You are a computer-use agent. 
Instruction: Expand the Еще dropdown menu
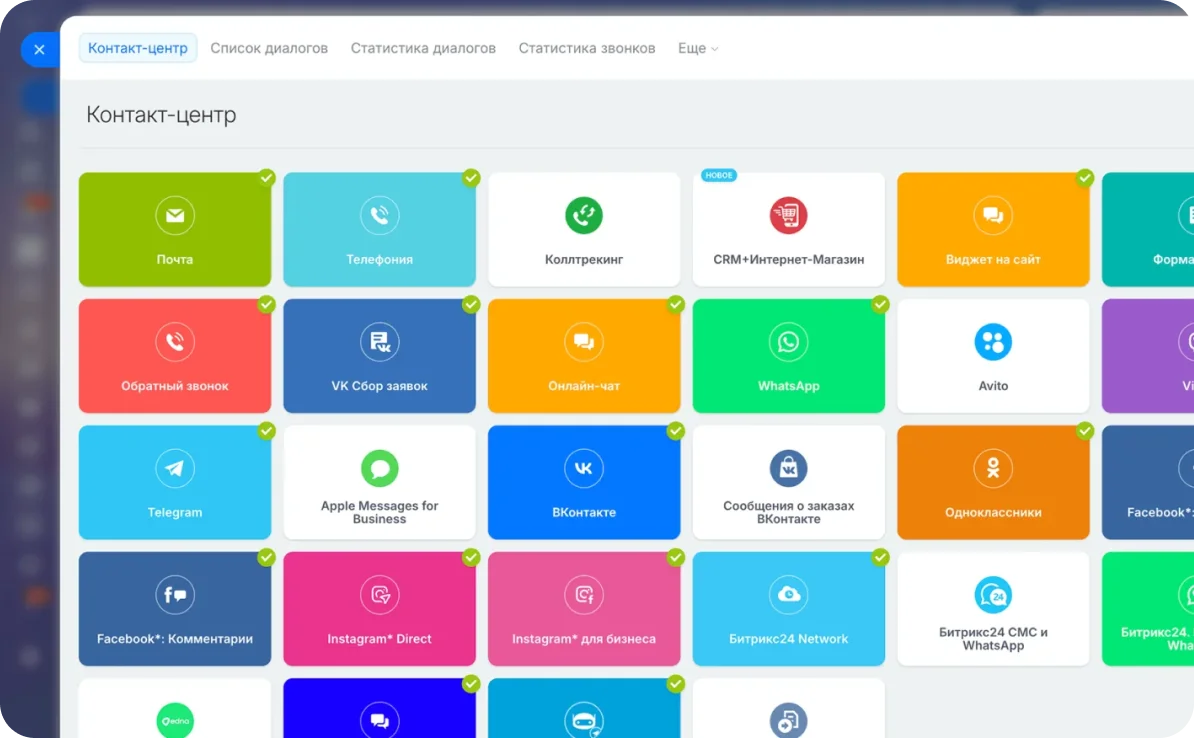[698, 48]
